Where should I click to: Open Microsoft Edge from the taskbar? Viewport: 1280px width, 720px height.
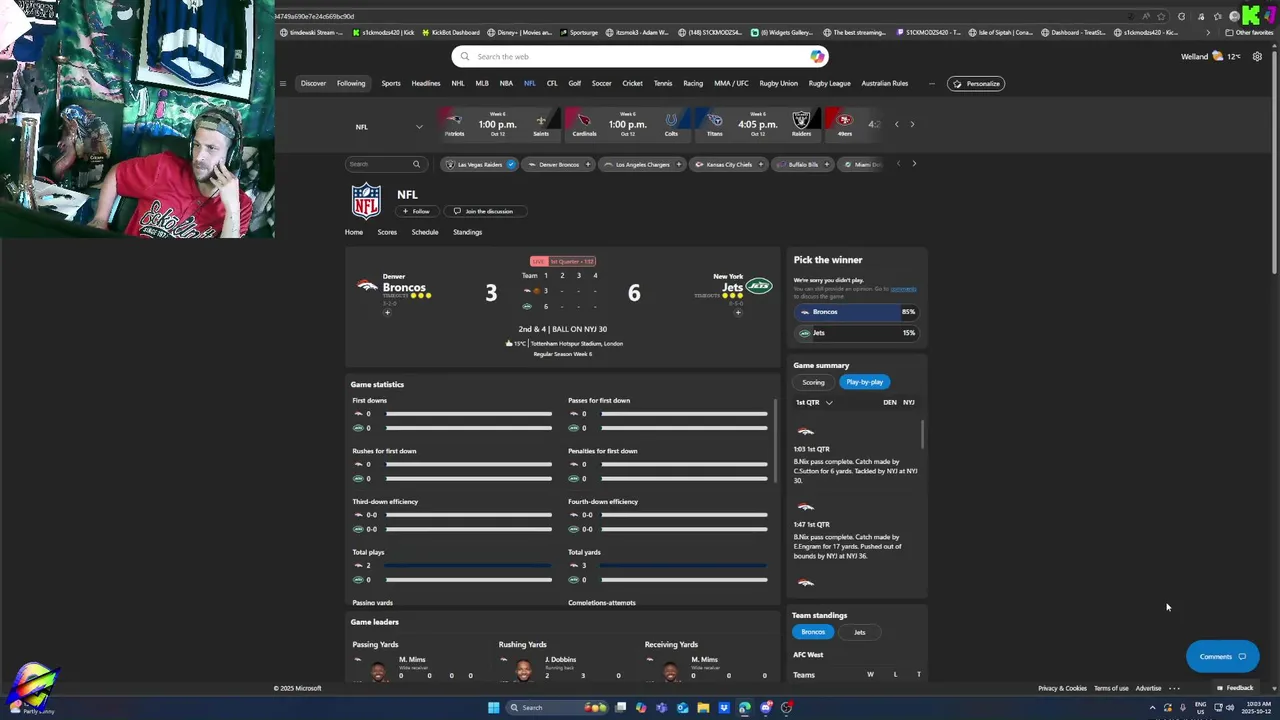pyautogui.click(x=745, y=708)
